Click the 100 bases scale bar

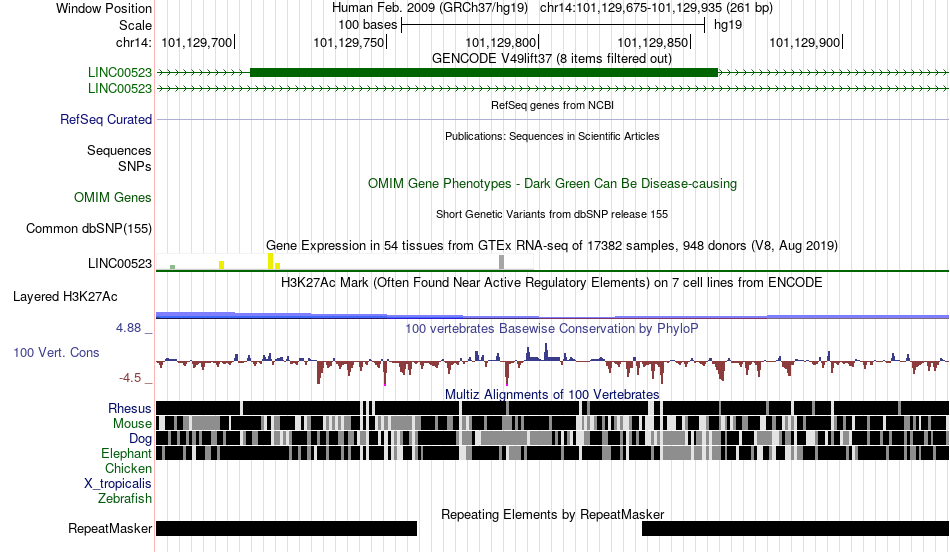click(x=553, y=25)
